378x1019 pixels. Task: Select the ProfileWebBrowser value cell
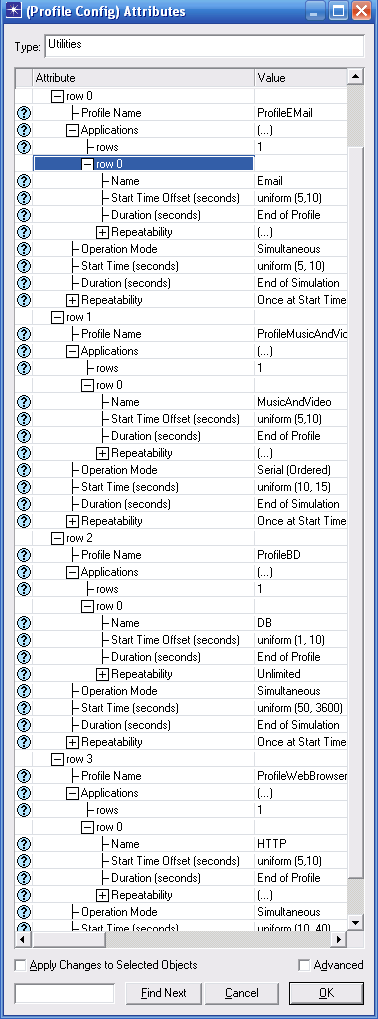click(301, 776)
